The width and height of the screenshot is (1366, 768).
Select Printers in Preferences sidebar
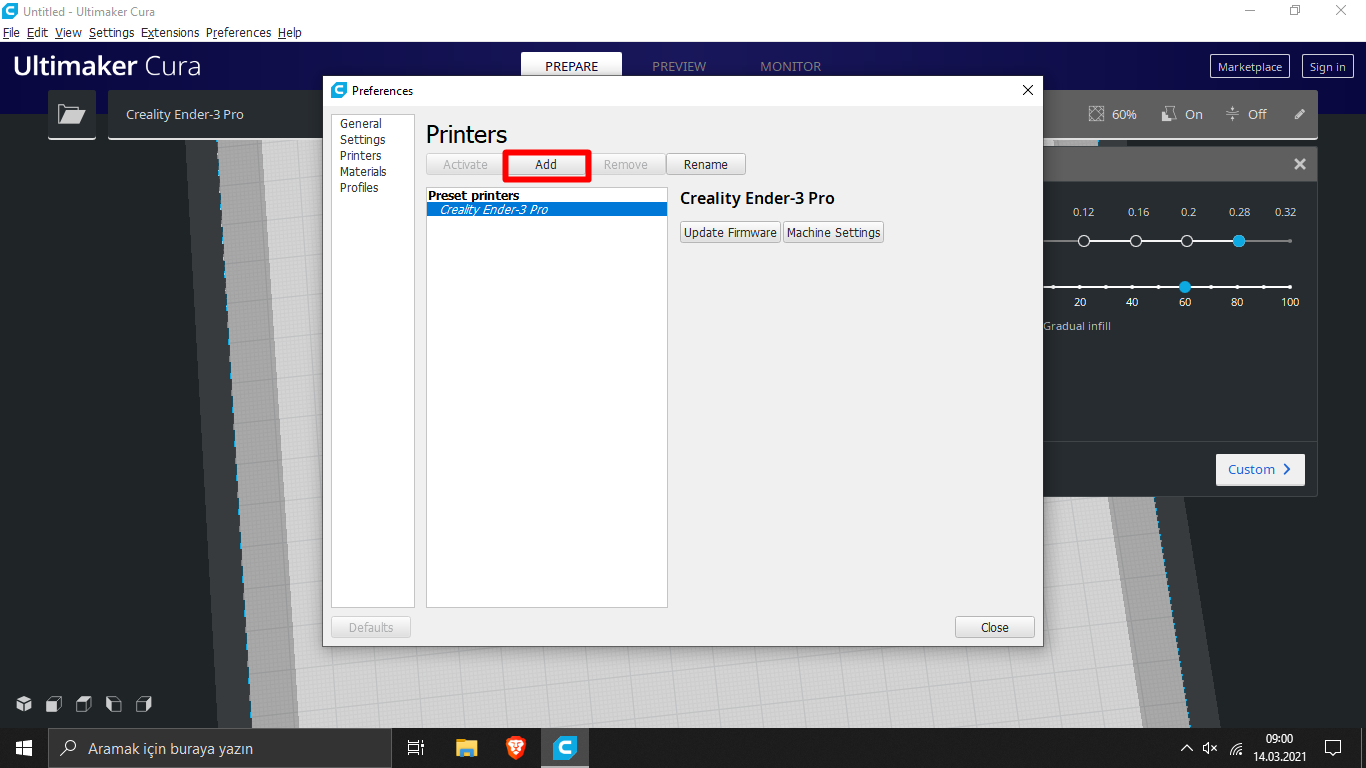(x=360, y=156)
